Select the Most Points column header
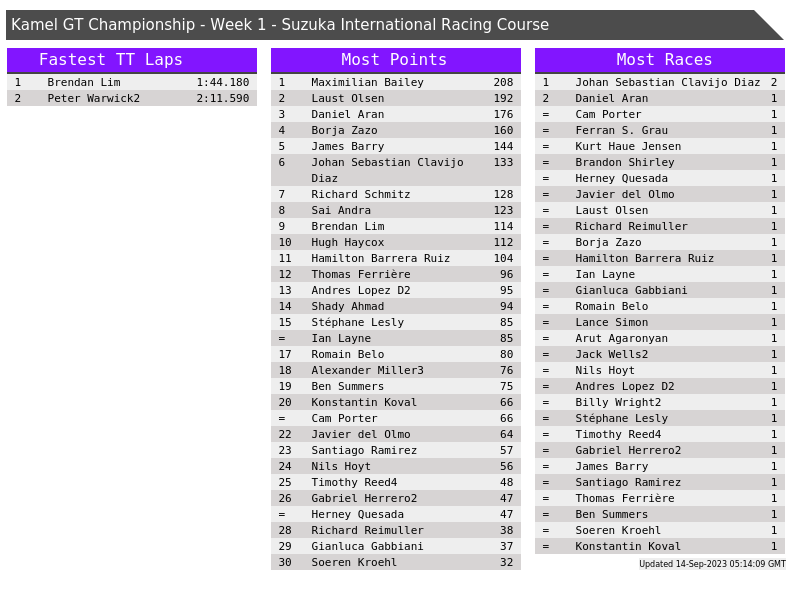This screenshot has width=800, height=600. (395, 60)
